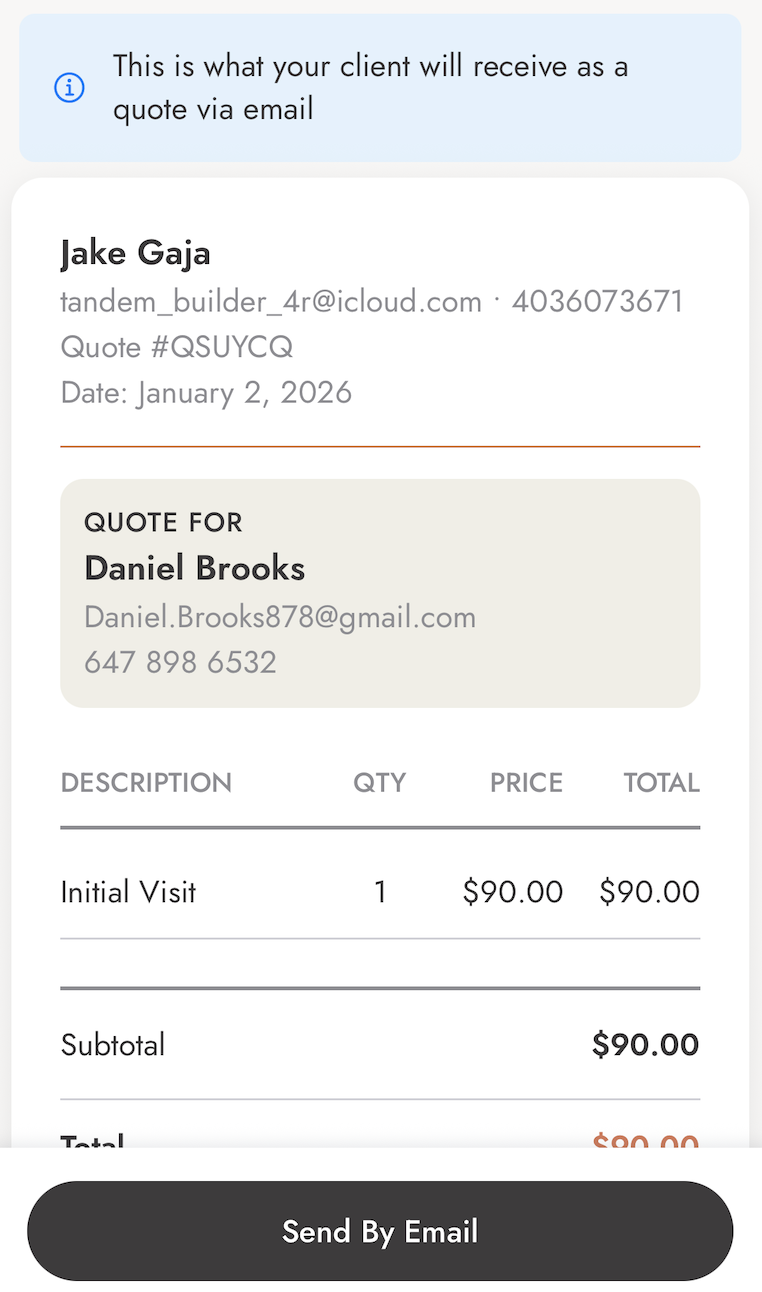Select the Daniel Brooks client name

pyautogui.click(x=195, y=568)
